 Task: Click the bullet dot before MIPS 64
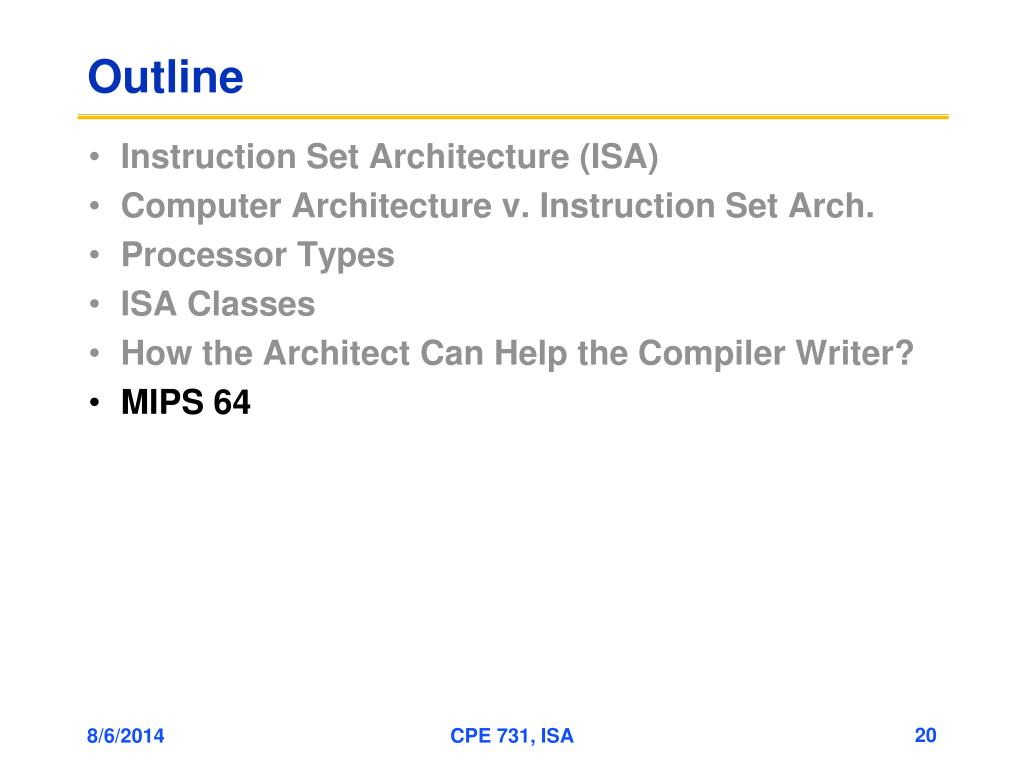coord(95,402)
